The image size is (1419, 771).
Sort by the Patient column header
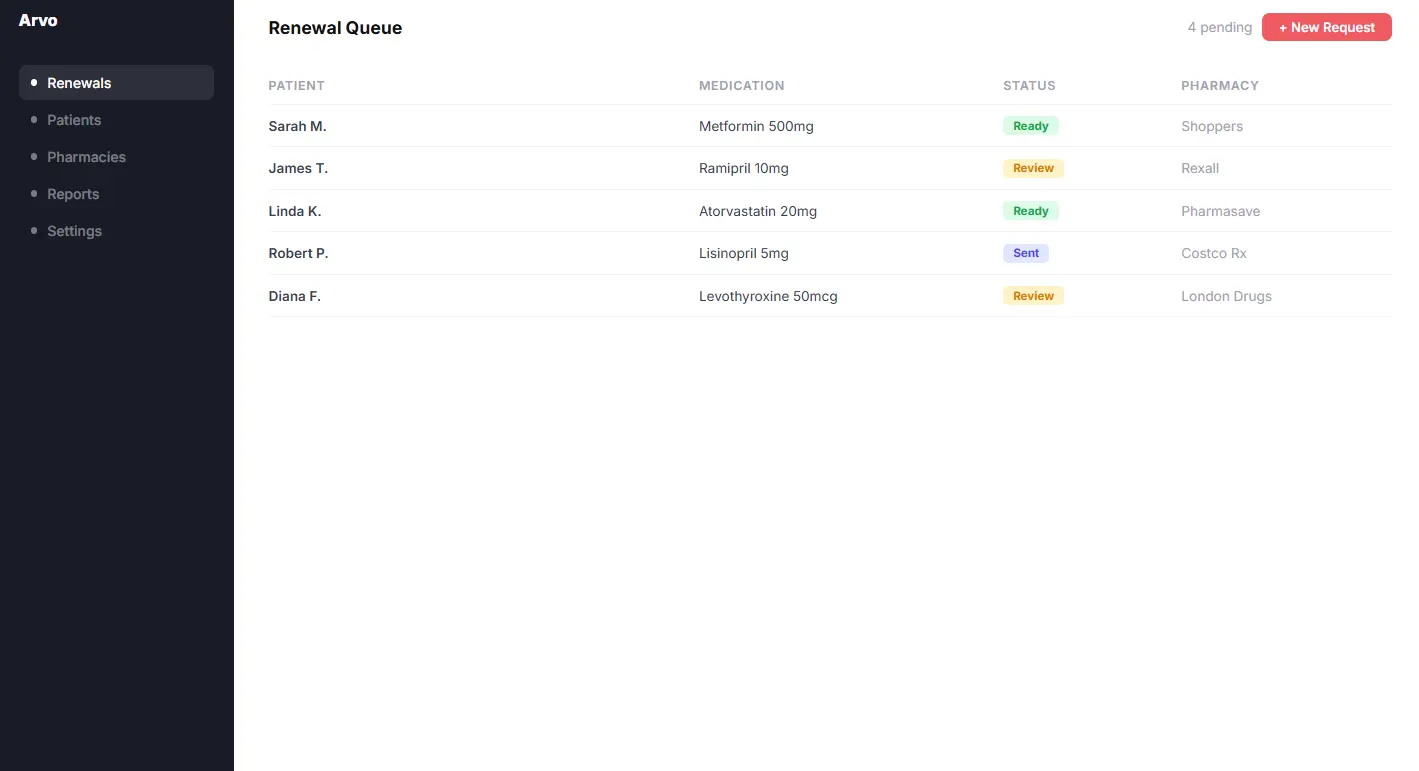coord(297,86)
